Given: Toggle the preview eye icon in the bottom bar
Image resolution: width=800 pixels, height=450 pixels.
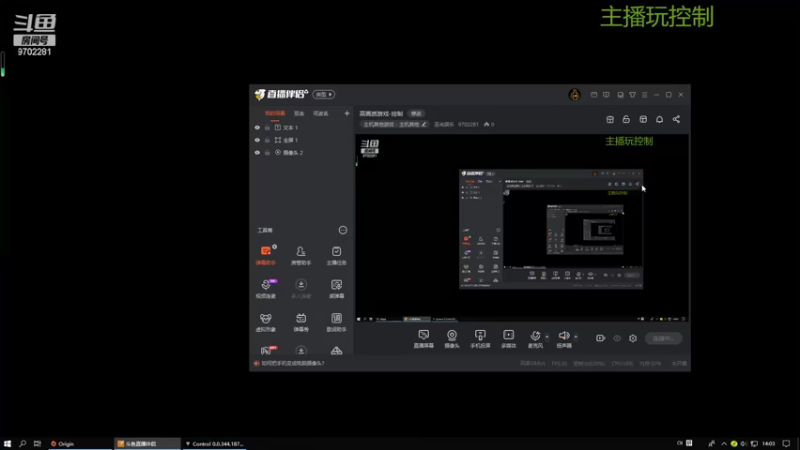Looking at the screenshot, I should tap(617, 338).
